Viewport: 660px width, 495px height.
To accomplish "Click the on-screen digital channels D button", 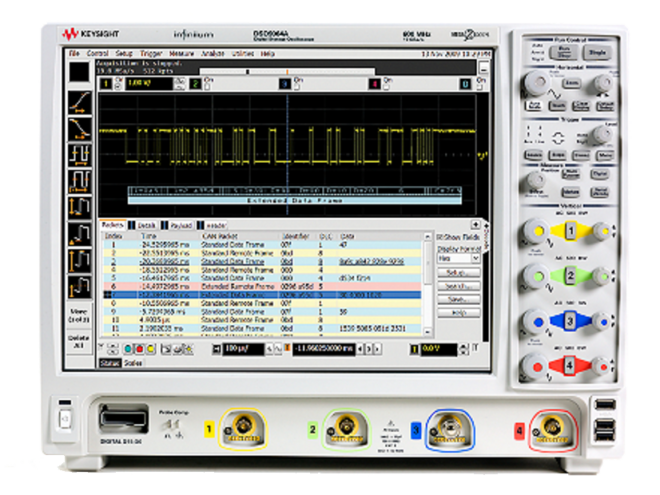I will pos(465,84).
